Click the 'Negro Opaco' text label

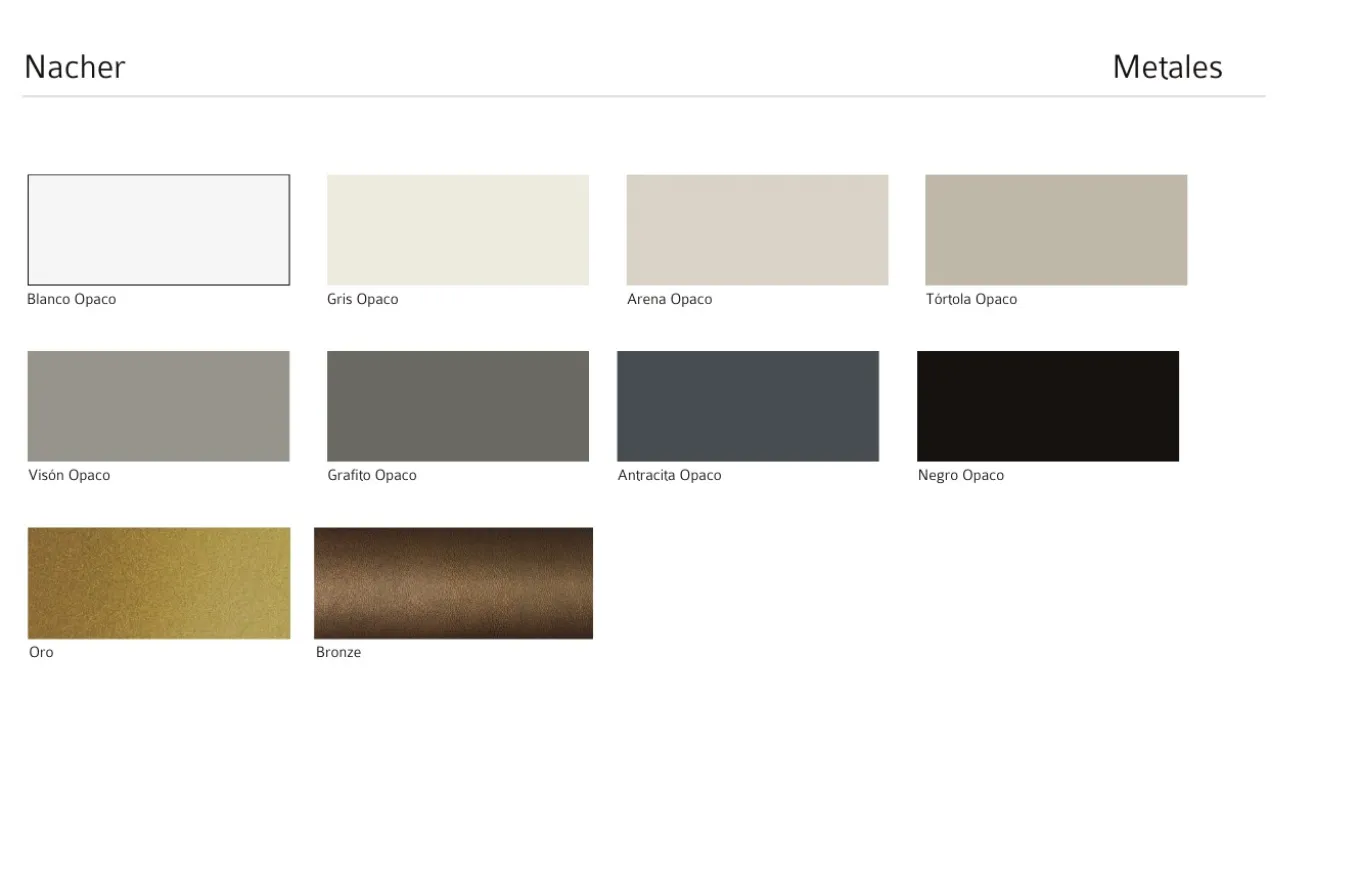960,475
